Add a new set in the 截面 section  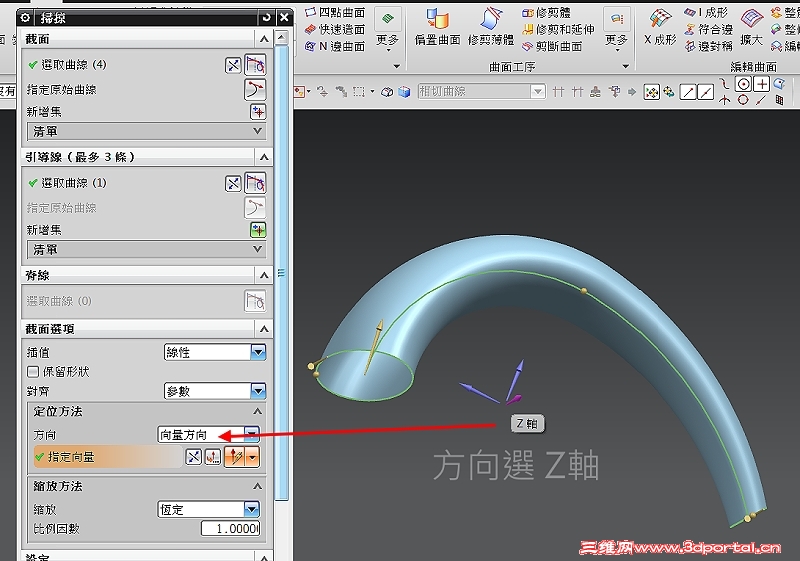coord(258,112)
